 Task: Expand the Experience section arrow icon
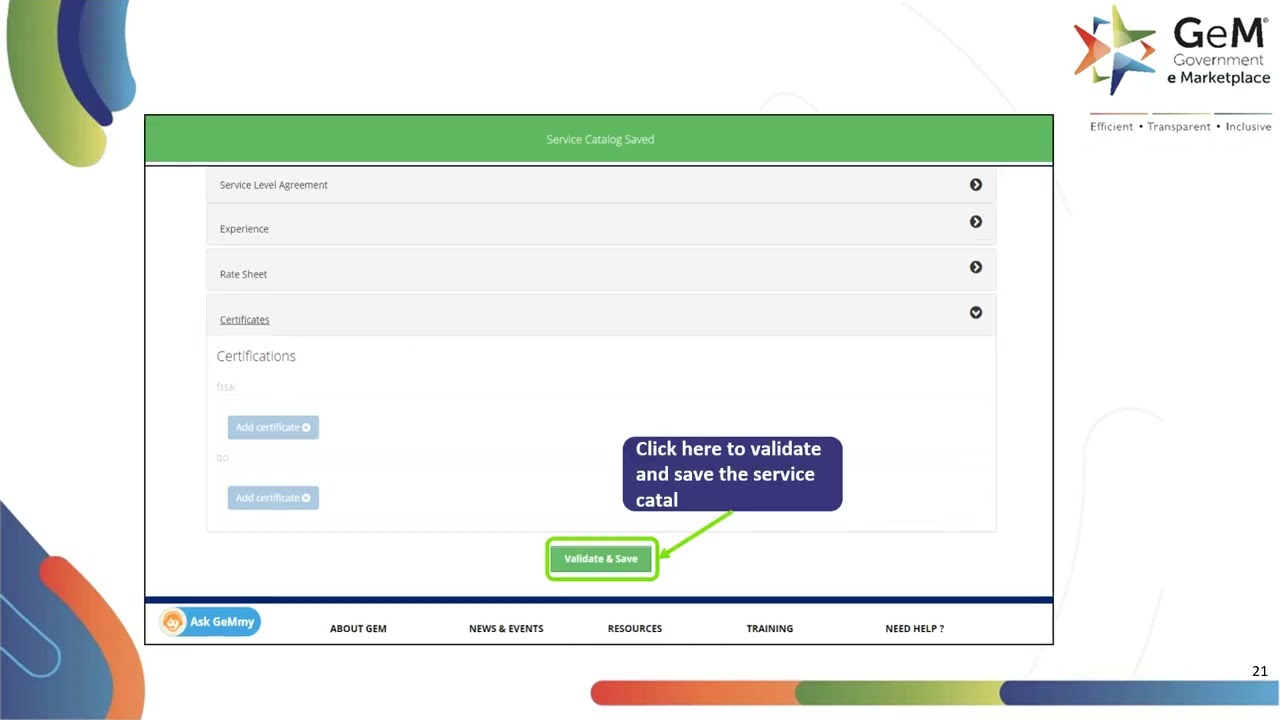pos(976,222)
